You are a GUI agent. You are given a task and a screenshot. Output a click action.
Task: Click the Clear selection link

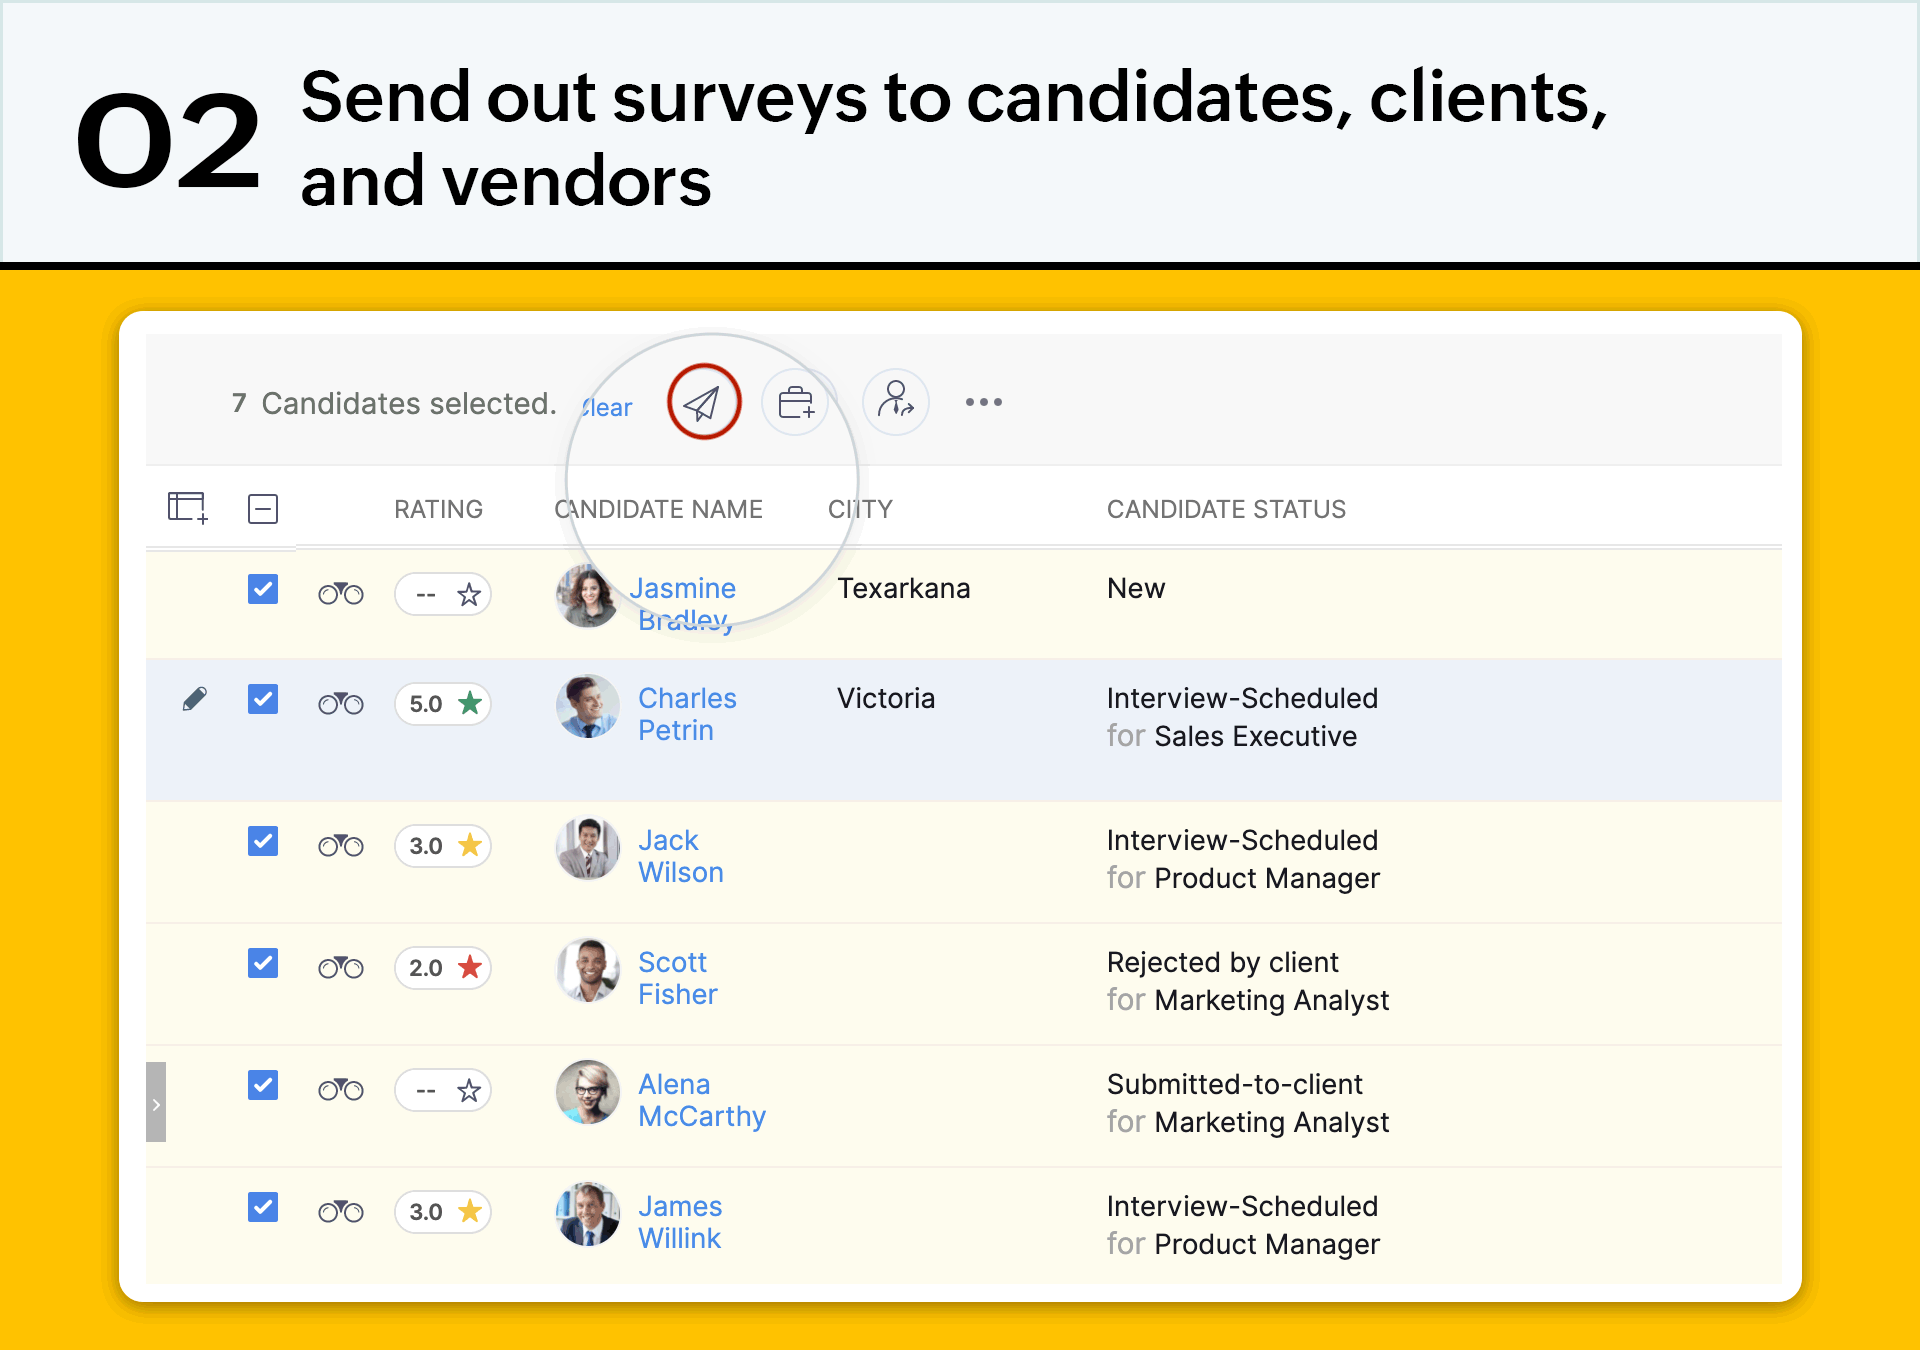coord(608,408)
